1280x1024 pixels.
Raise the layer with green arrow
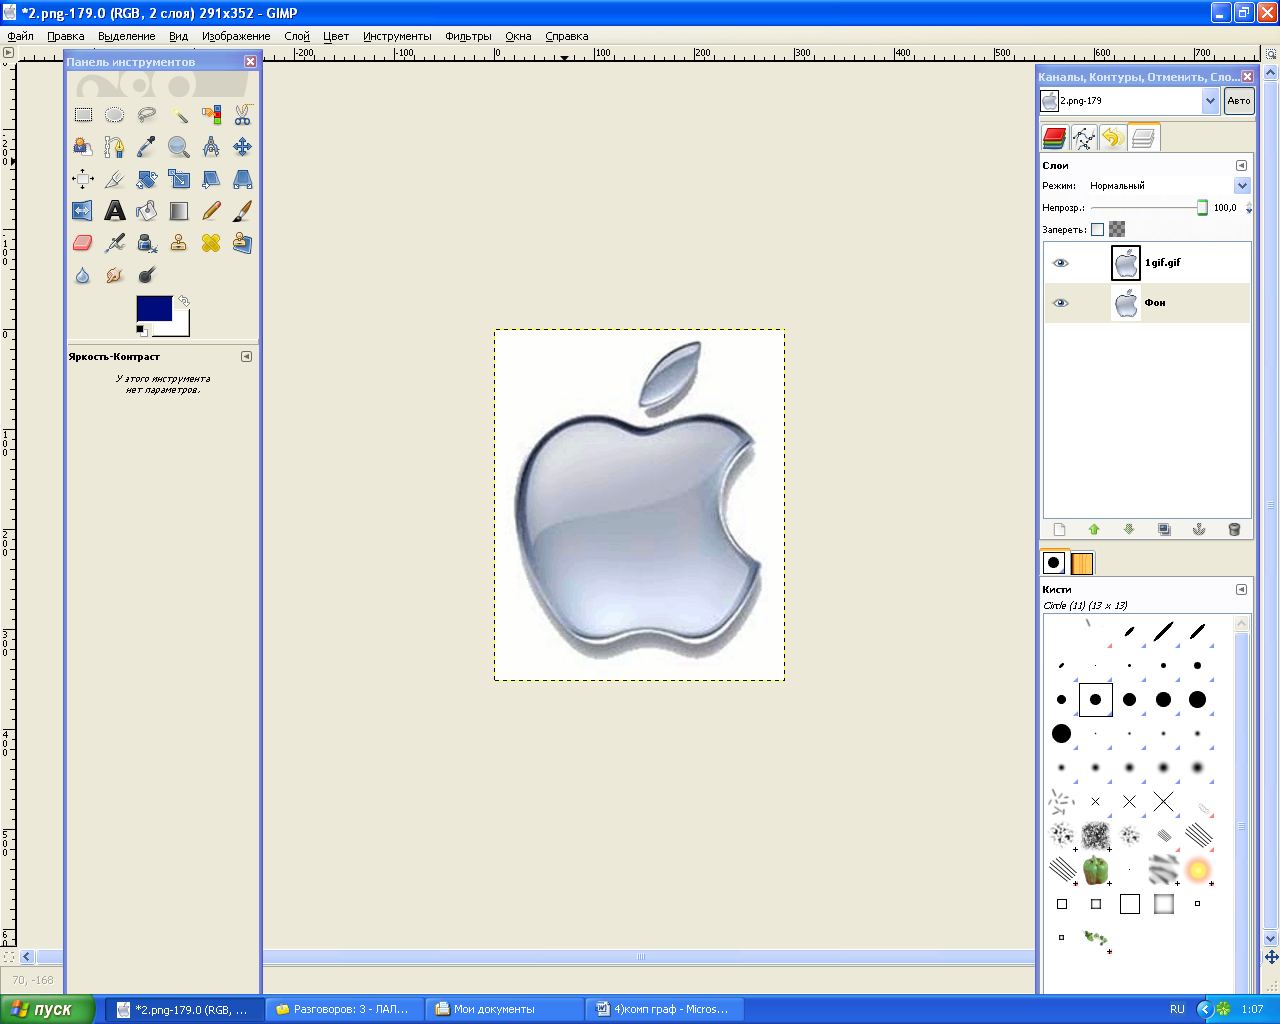[1094, 529]
